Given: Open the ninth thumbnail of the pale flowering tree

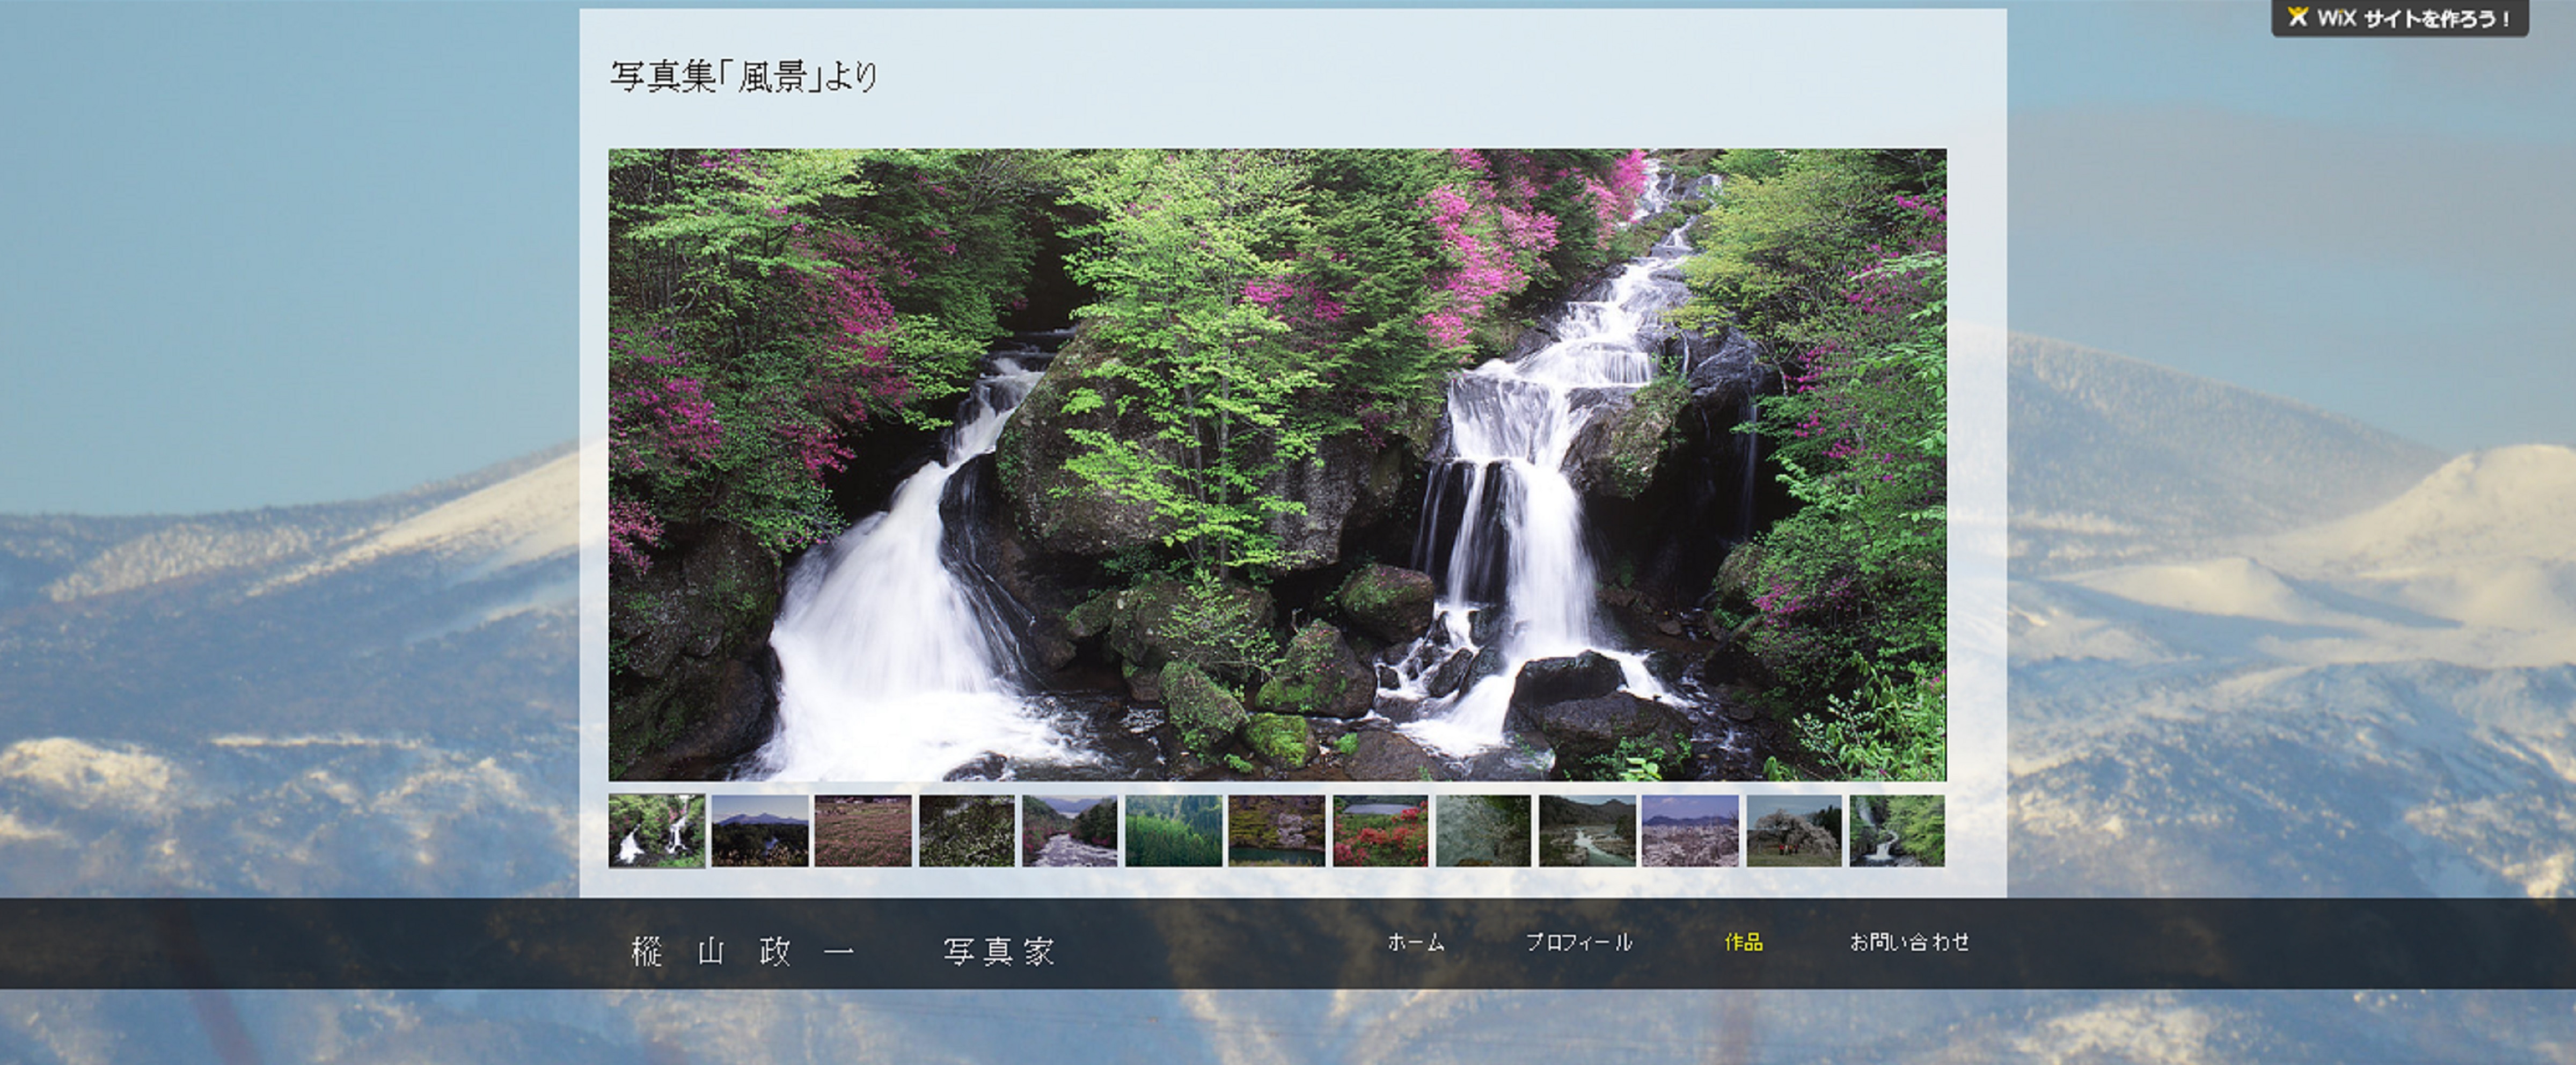Looking at the screenshot, I should pos(1483,831).
